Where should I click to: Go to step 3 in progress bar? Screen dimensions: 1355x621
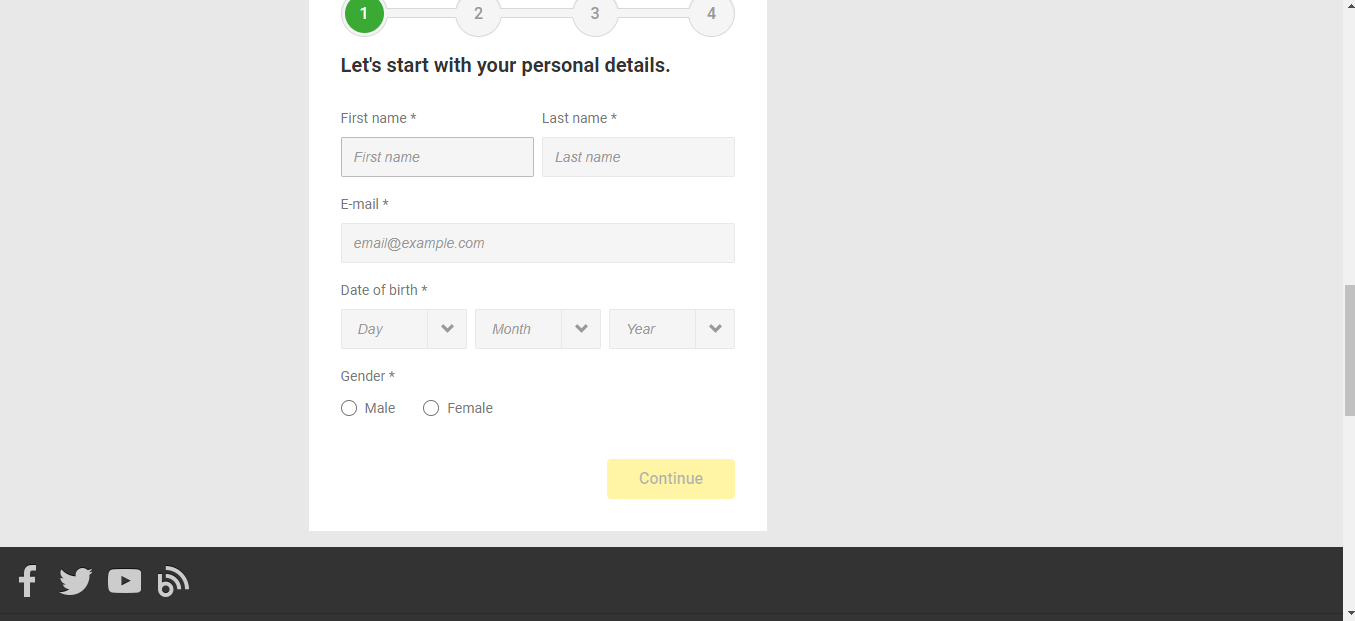(595, 14)
